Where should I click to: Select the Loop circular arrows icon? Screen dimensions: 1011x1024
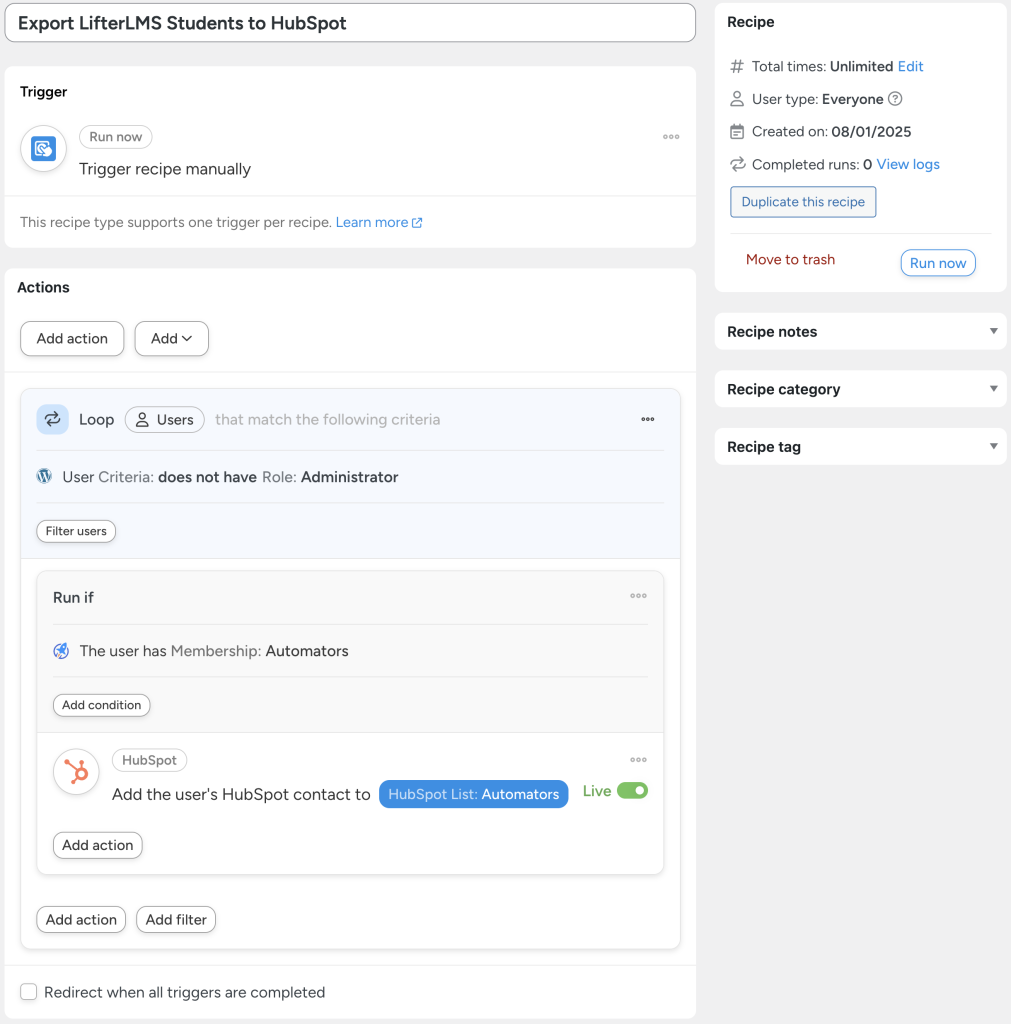click(x=52, y=419)
